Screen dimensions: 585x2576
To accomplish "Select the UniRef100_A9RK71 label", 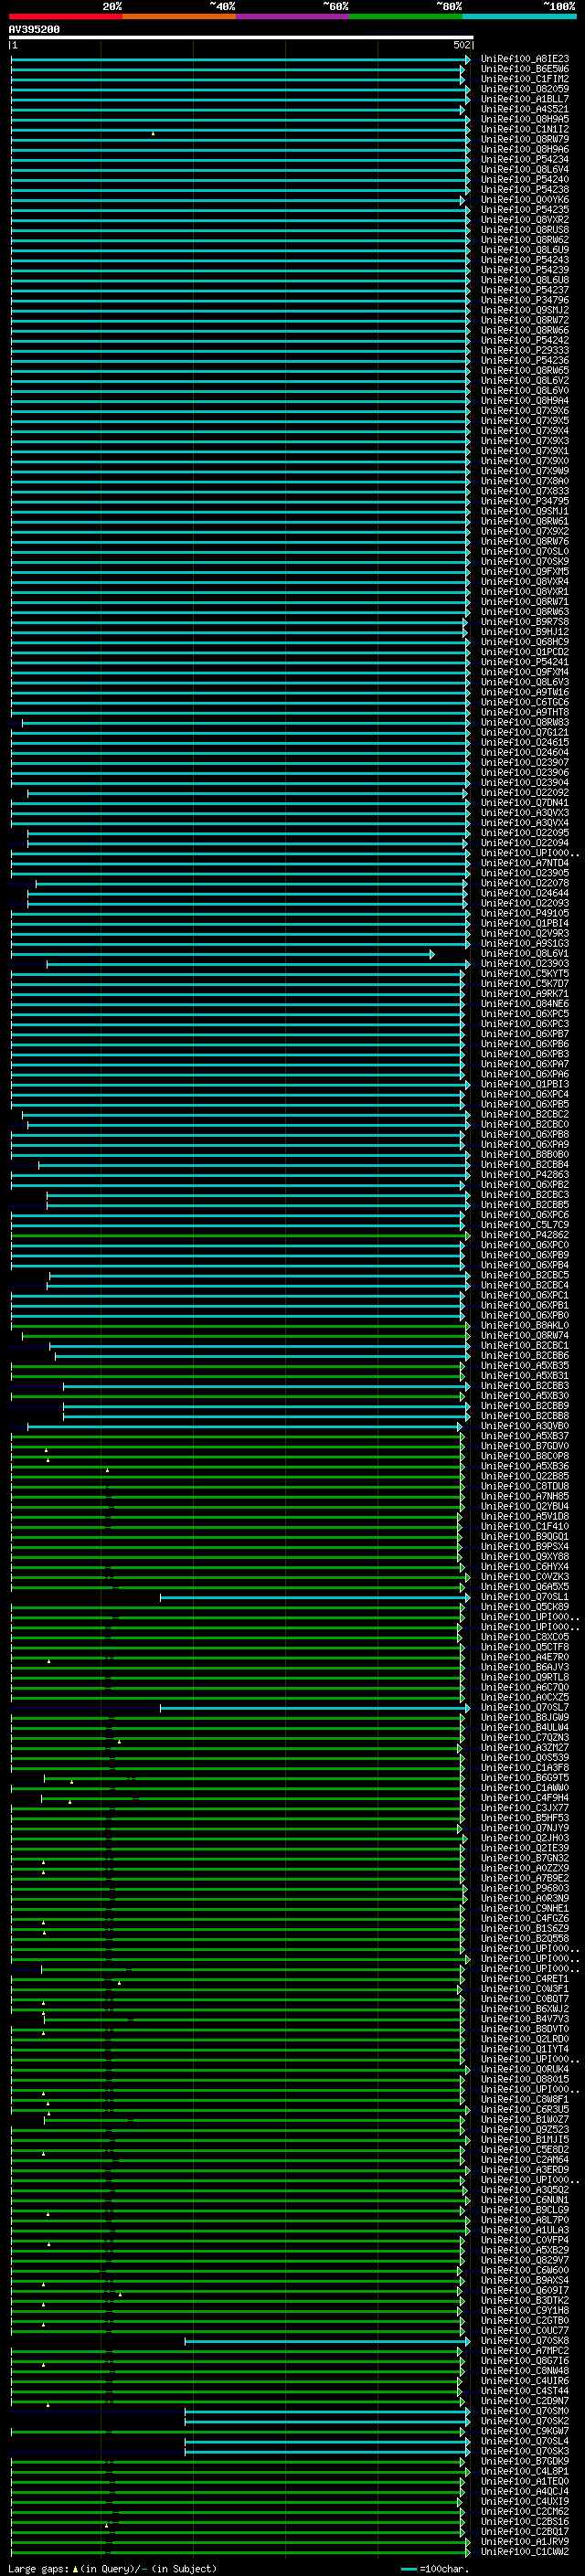I will 525,994.
